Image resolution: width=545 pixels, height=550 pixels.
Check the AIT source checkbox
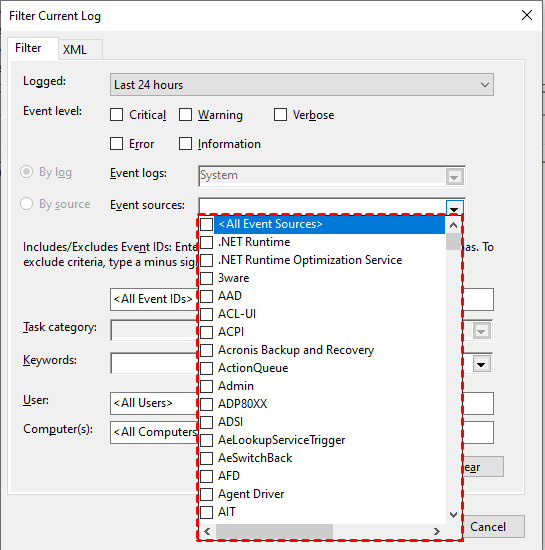(207, 512)
